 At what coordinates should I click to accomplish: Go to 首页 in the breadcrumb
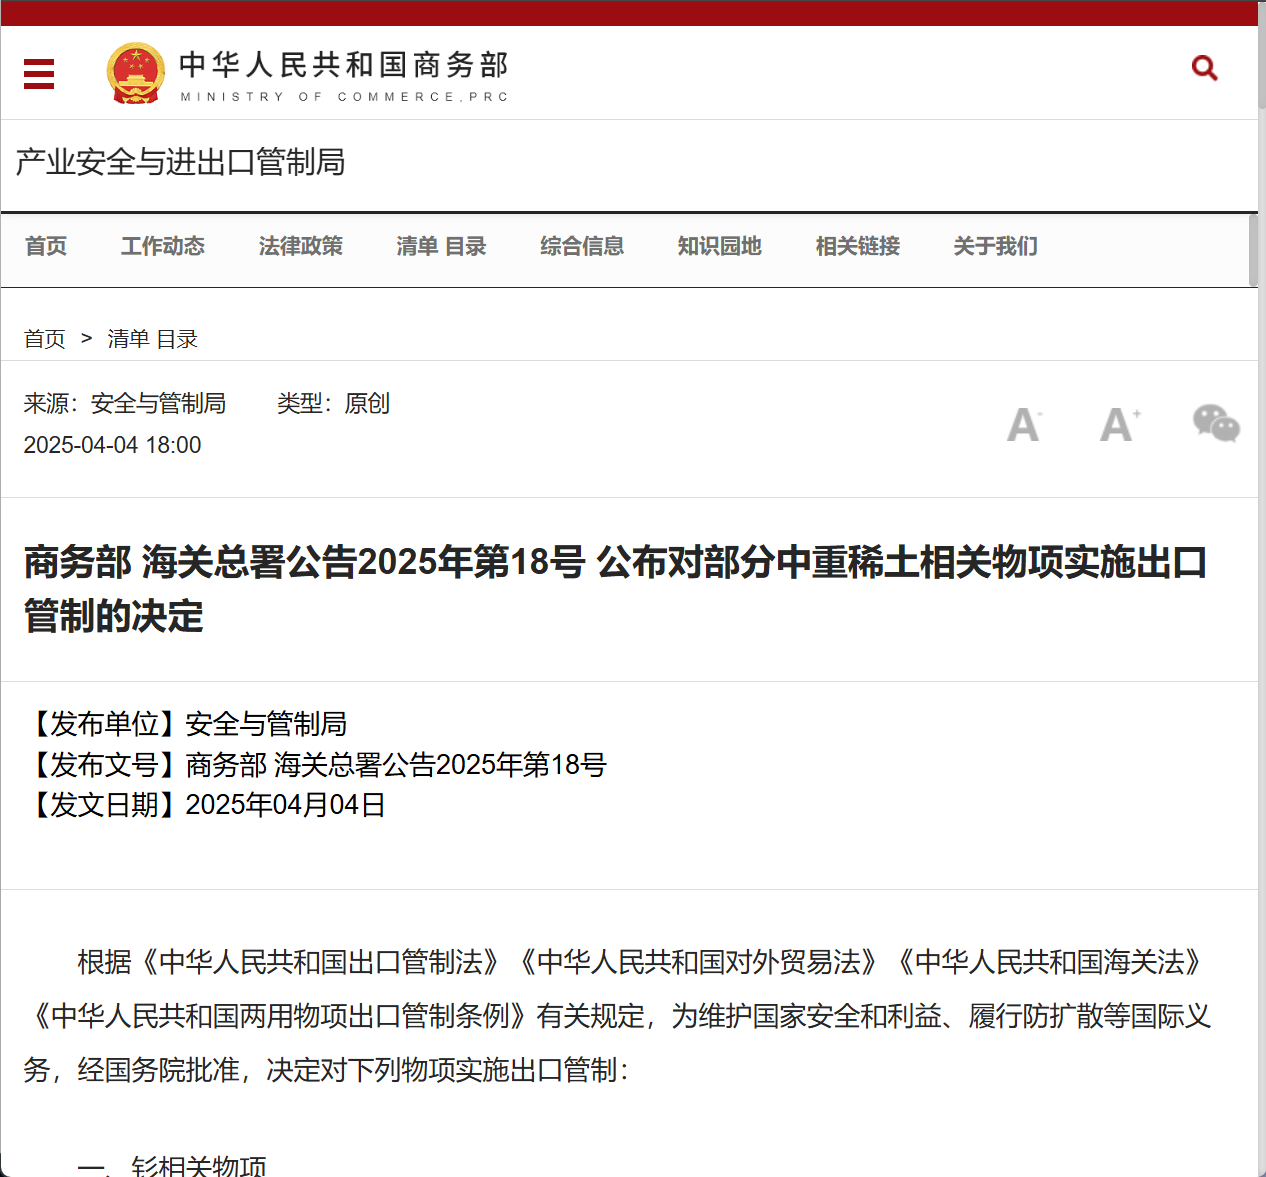(x=45, y=339)
